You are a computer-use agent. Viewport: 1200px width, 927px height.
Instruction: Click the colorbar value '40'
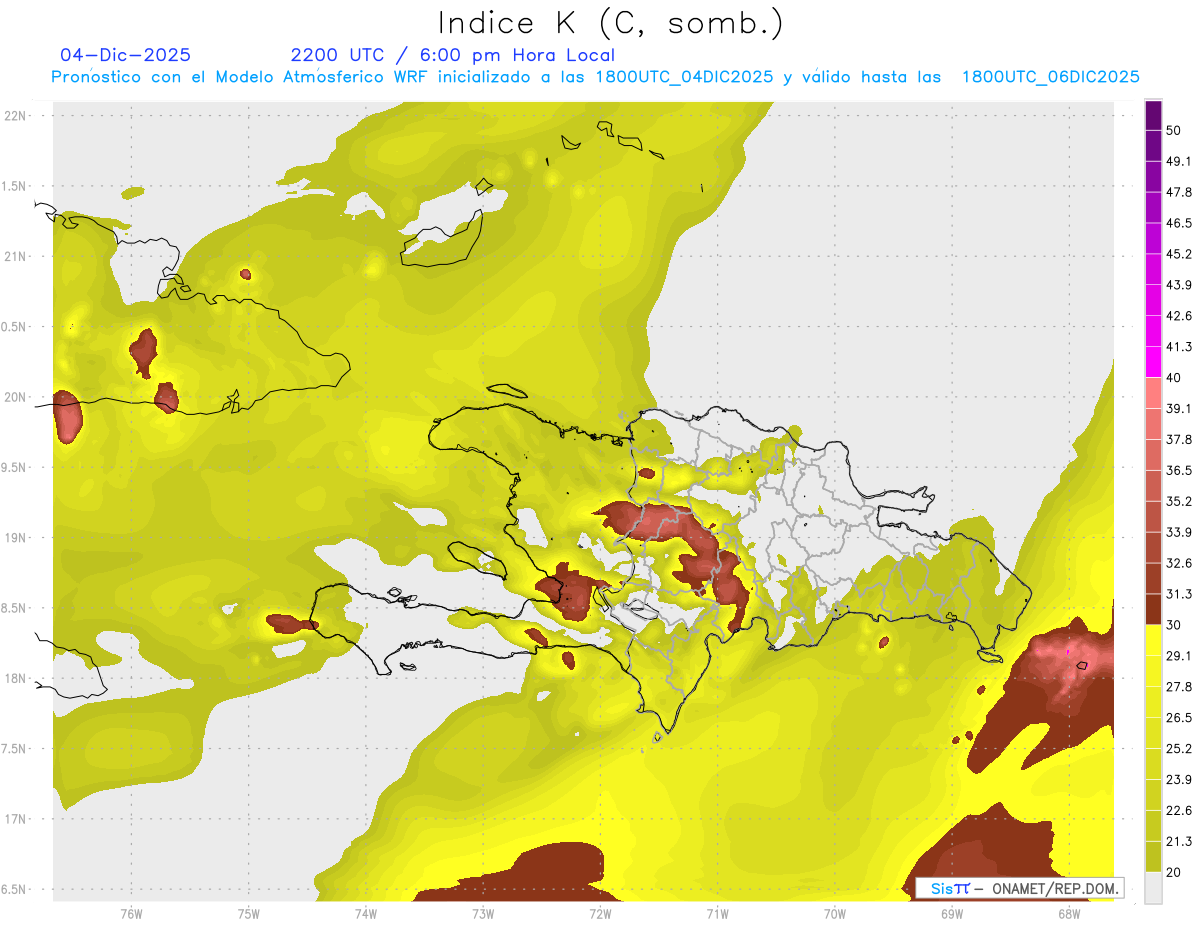pyautogui.click(x=1173, y=378)
